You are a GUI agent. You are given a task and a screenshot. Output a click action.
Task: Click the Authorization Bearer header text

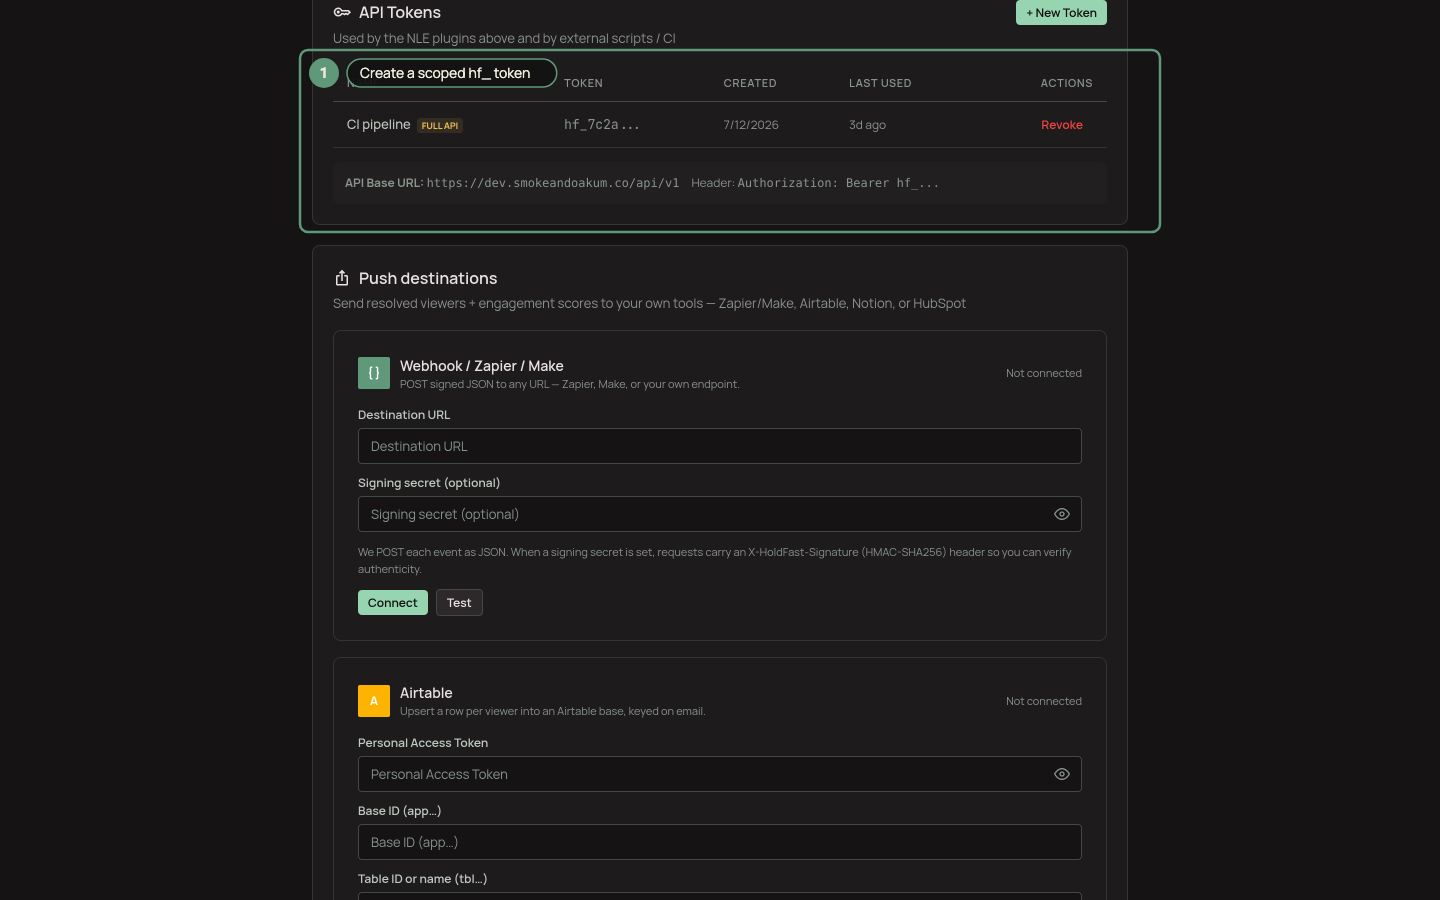pos(838,183)
